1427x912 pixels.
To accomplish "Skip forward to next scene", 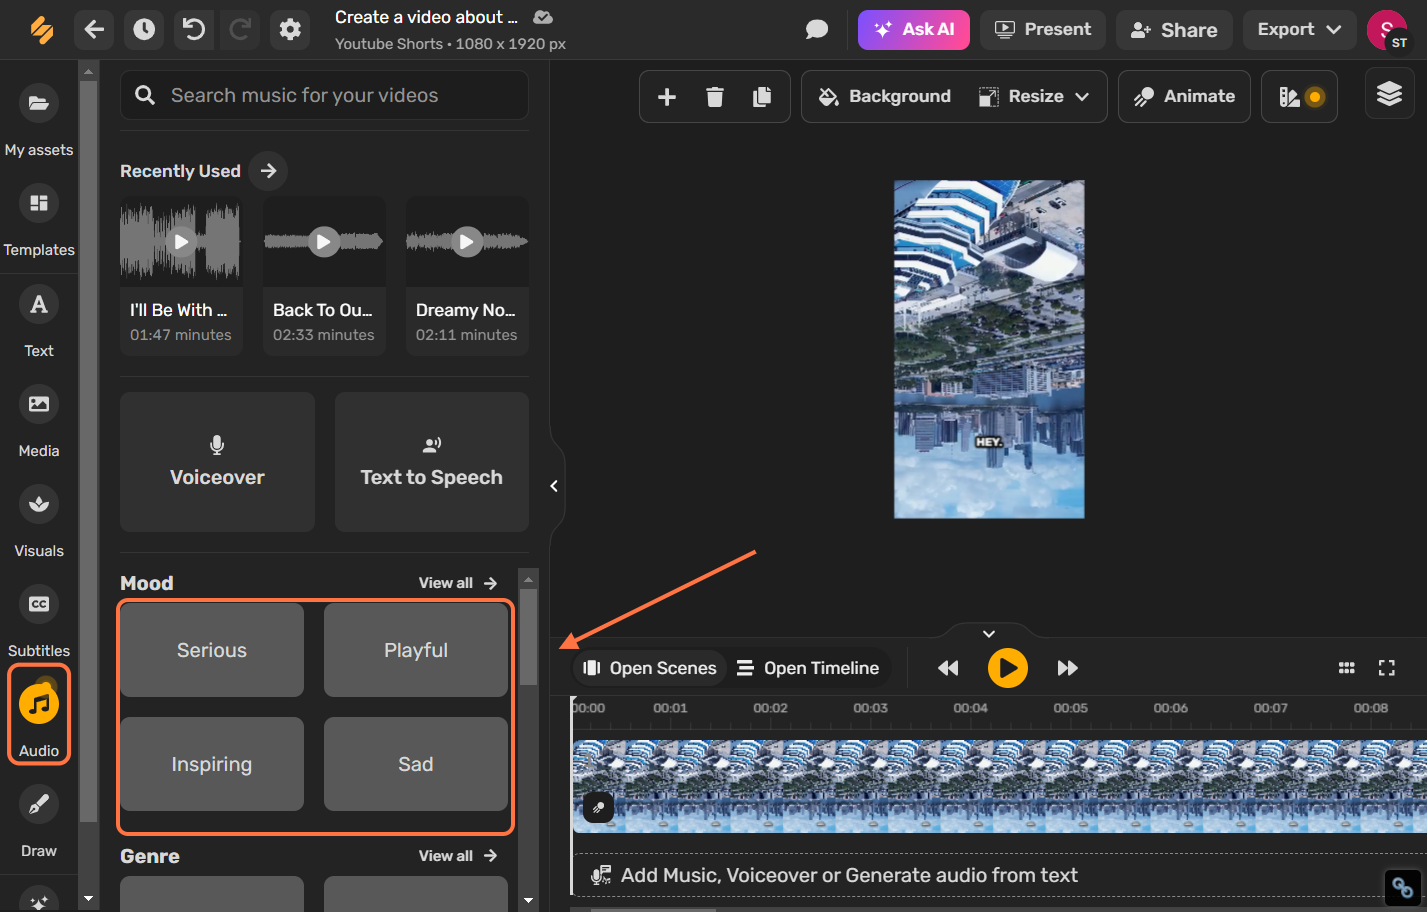I will pos(1068,668).
